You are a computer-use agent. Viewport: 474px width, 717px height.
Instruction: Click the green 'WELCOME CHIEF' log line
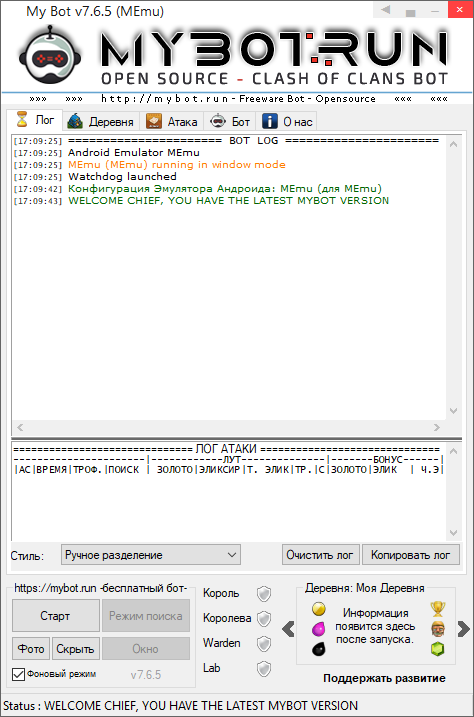coord(229,200)
